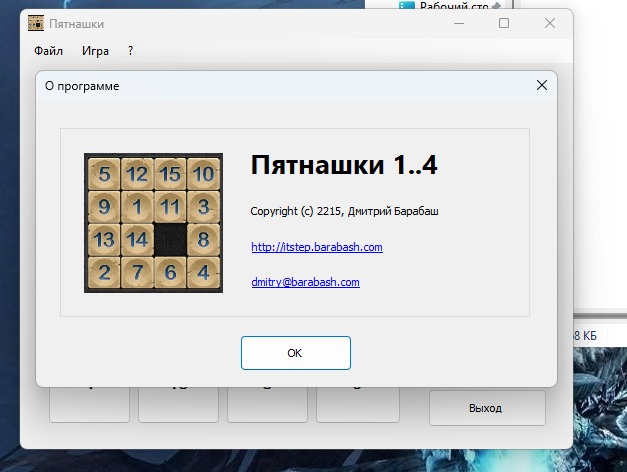Click the puzzle tile numbered 8
Image resolution: width=627 pixels, height=472 pixels.
coord(203,239)
